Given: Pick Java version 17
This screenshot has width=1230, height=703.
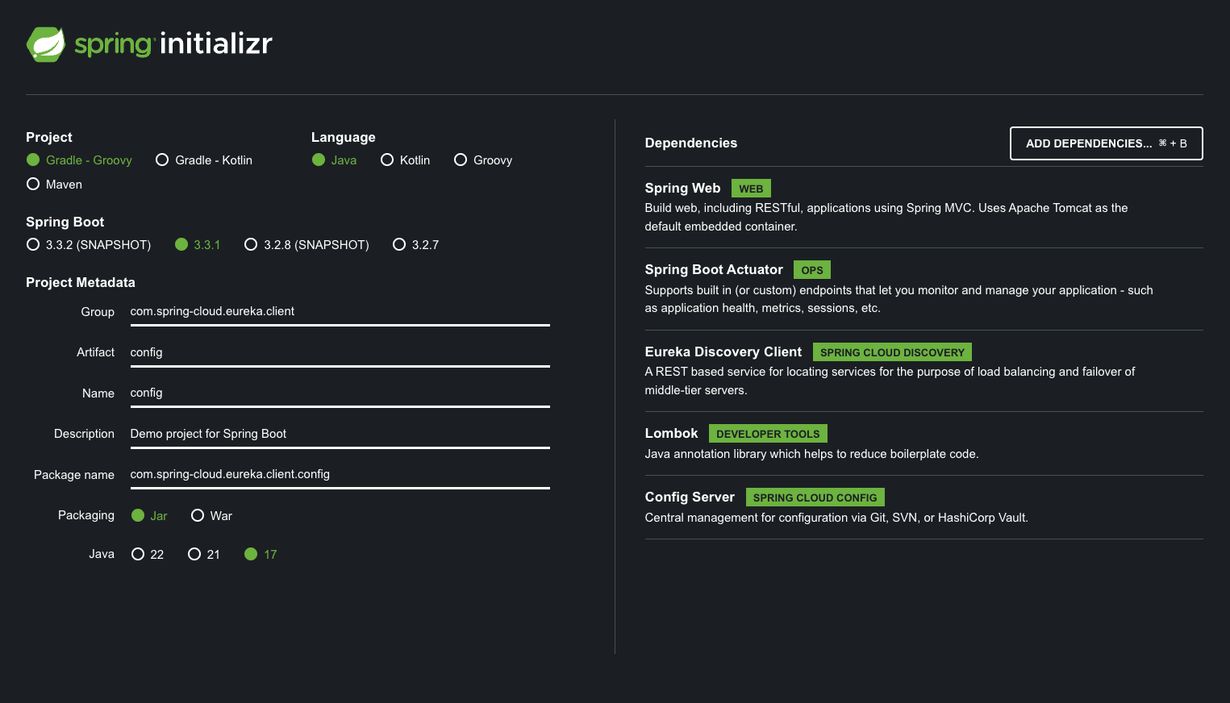Looking at the screenshot, I should (x=261, y=554).
